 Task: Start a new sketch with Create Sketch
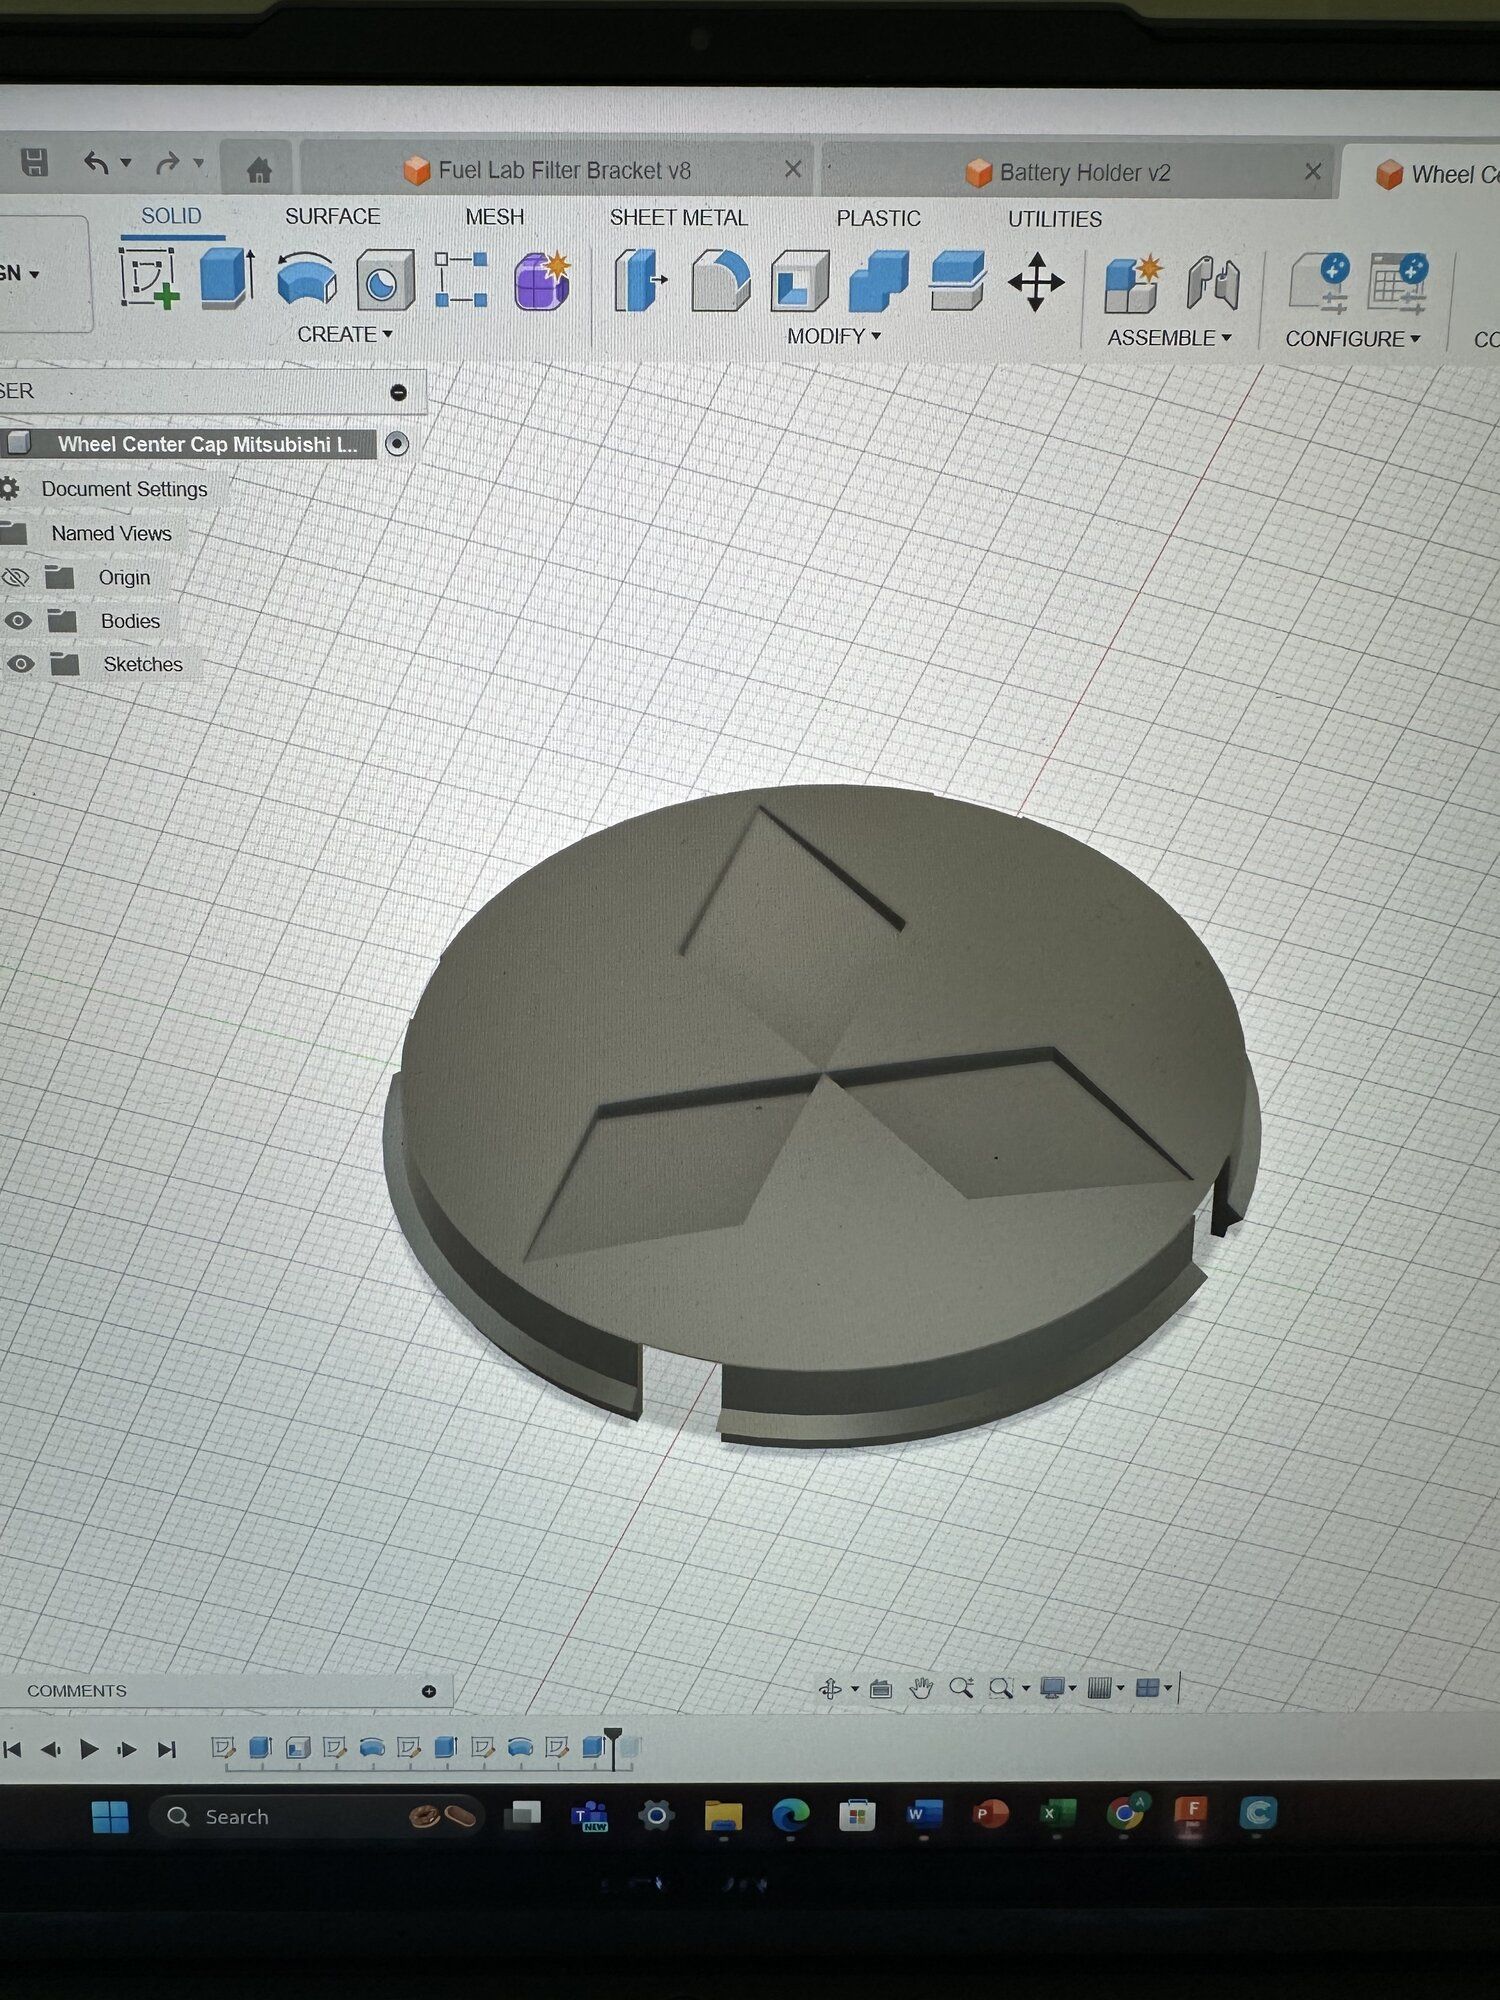tap(149, 278)
